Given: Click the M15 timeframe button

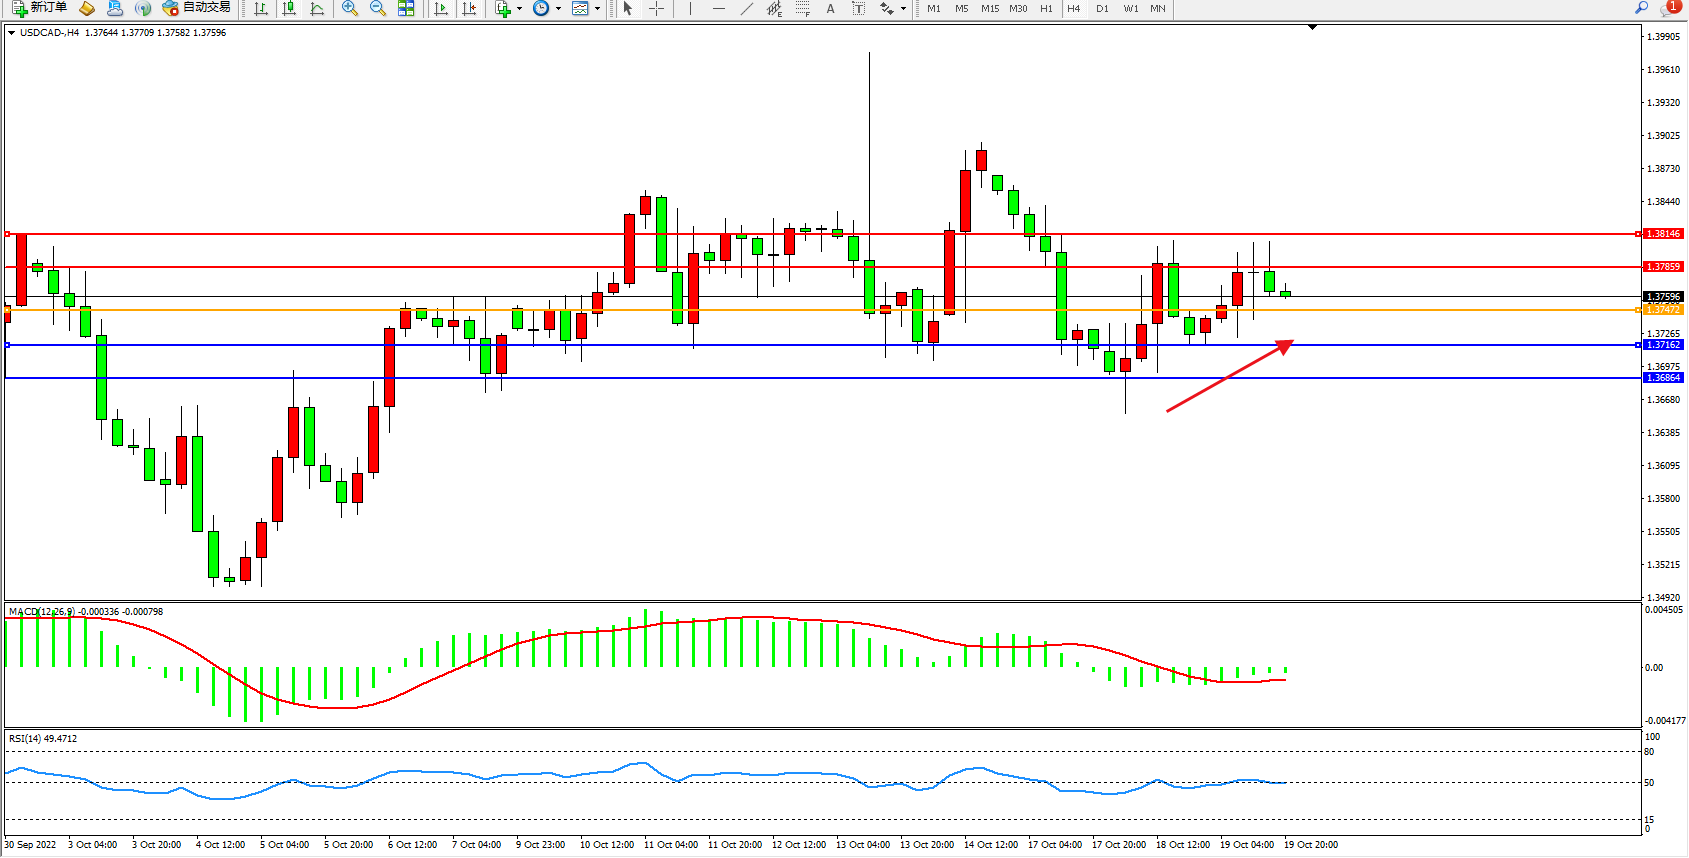Looking at the screenshot, I should click(x=990, y=8).
